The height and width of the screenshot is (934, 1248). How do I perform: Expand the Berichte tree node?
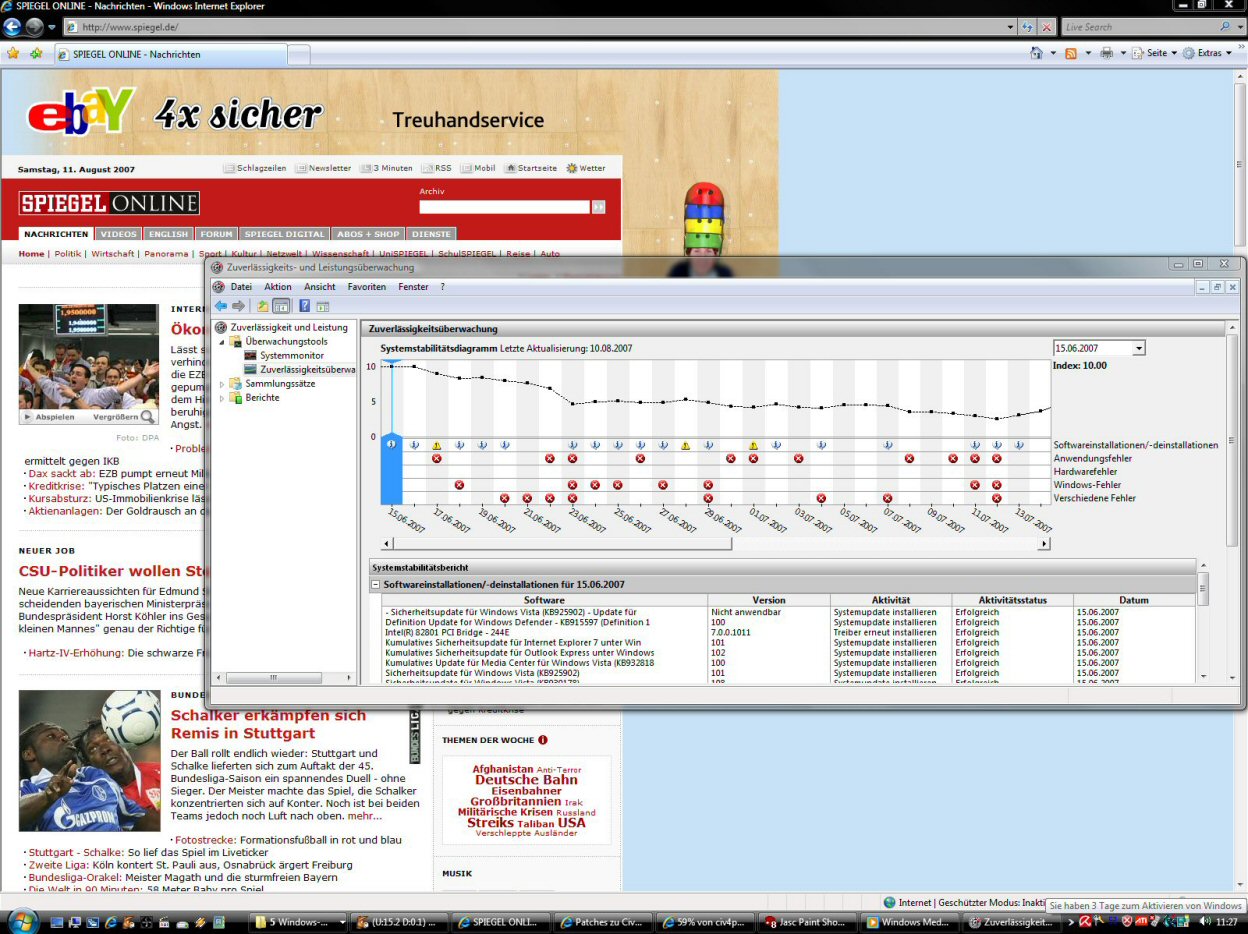(x=222, y=397)
